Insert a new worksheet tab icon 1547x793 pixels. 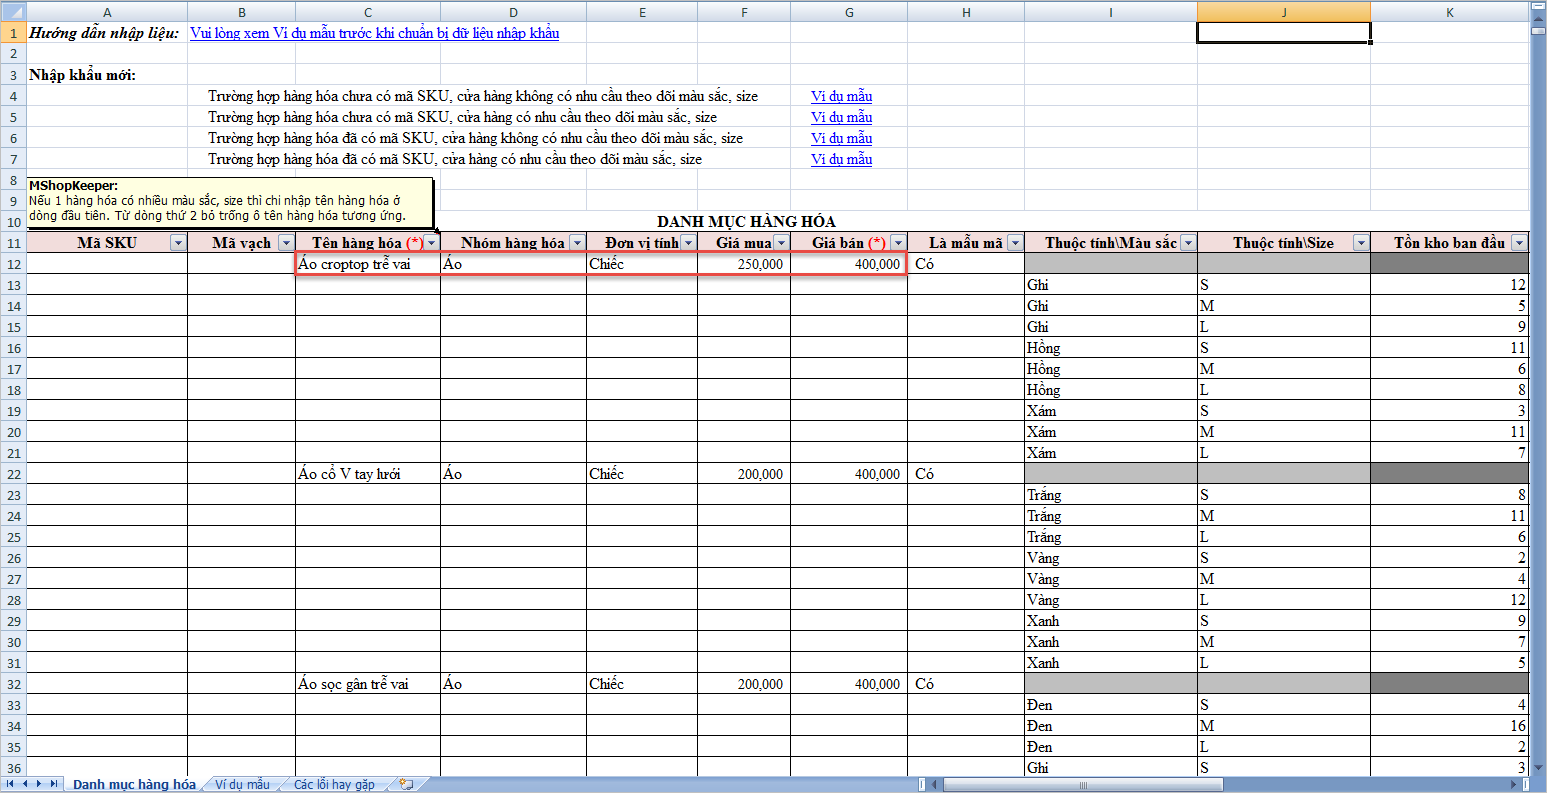coord(406,784)
